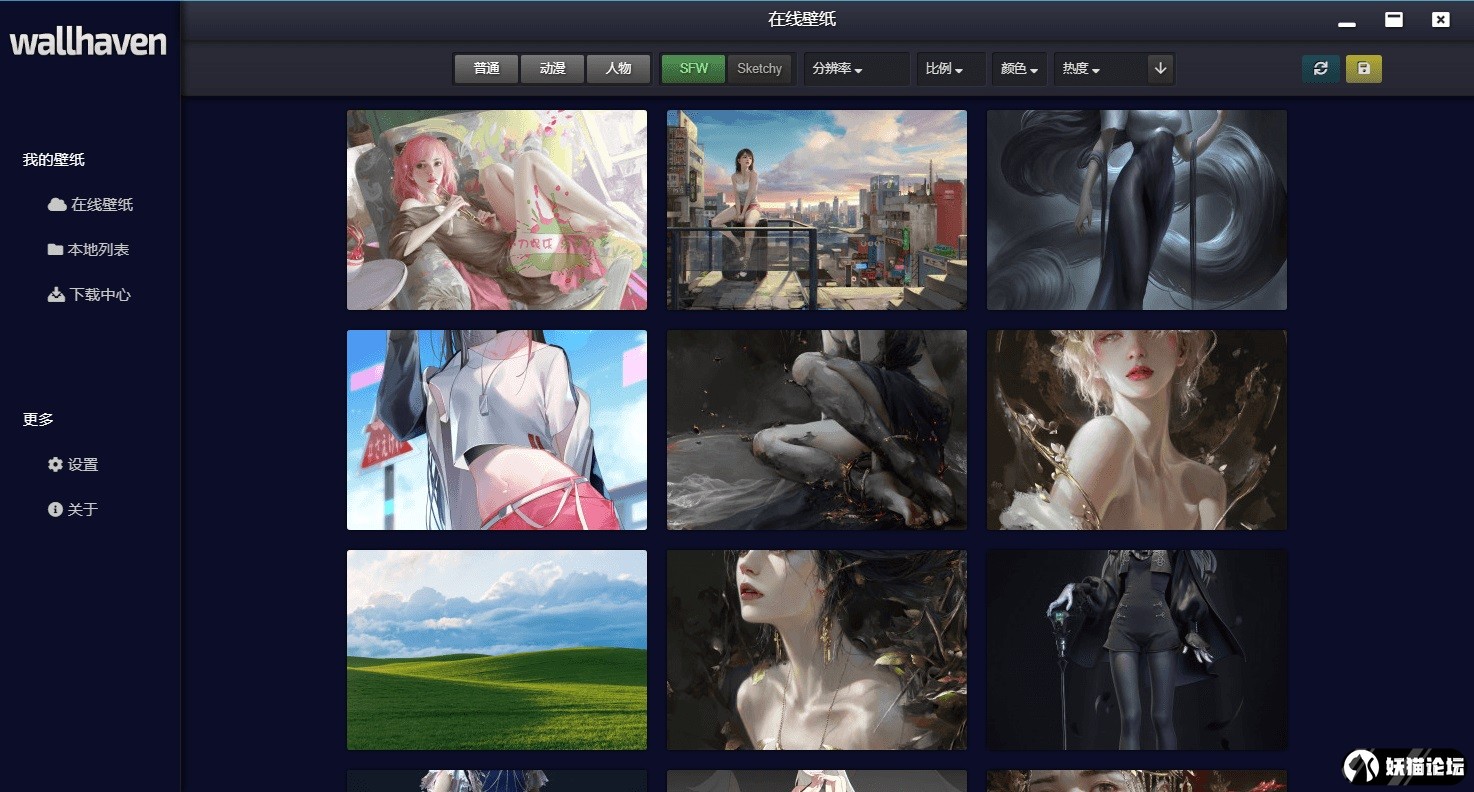The image size is (1474, 792).
Task: Close the wallhaven window
Action: click(1440, 19)
